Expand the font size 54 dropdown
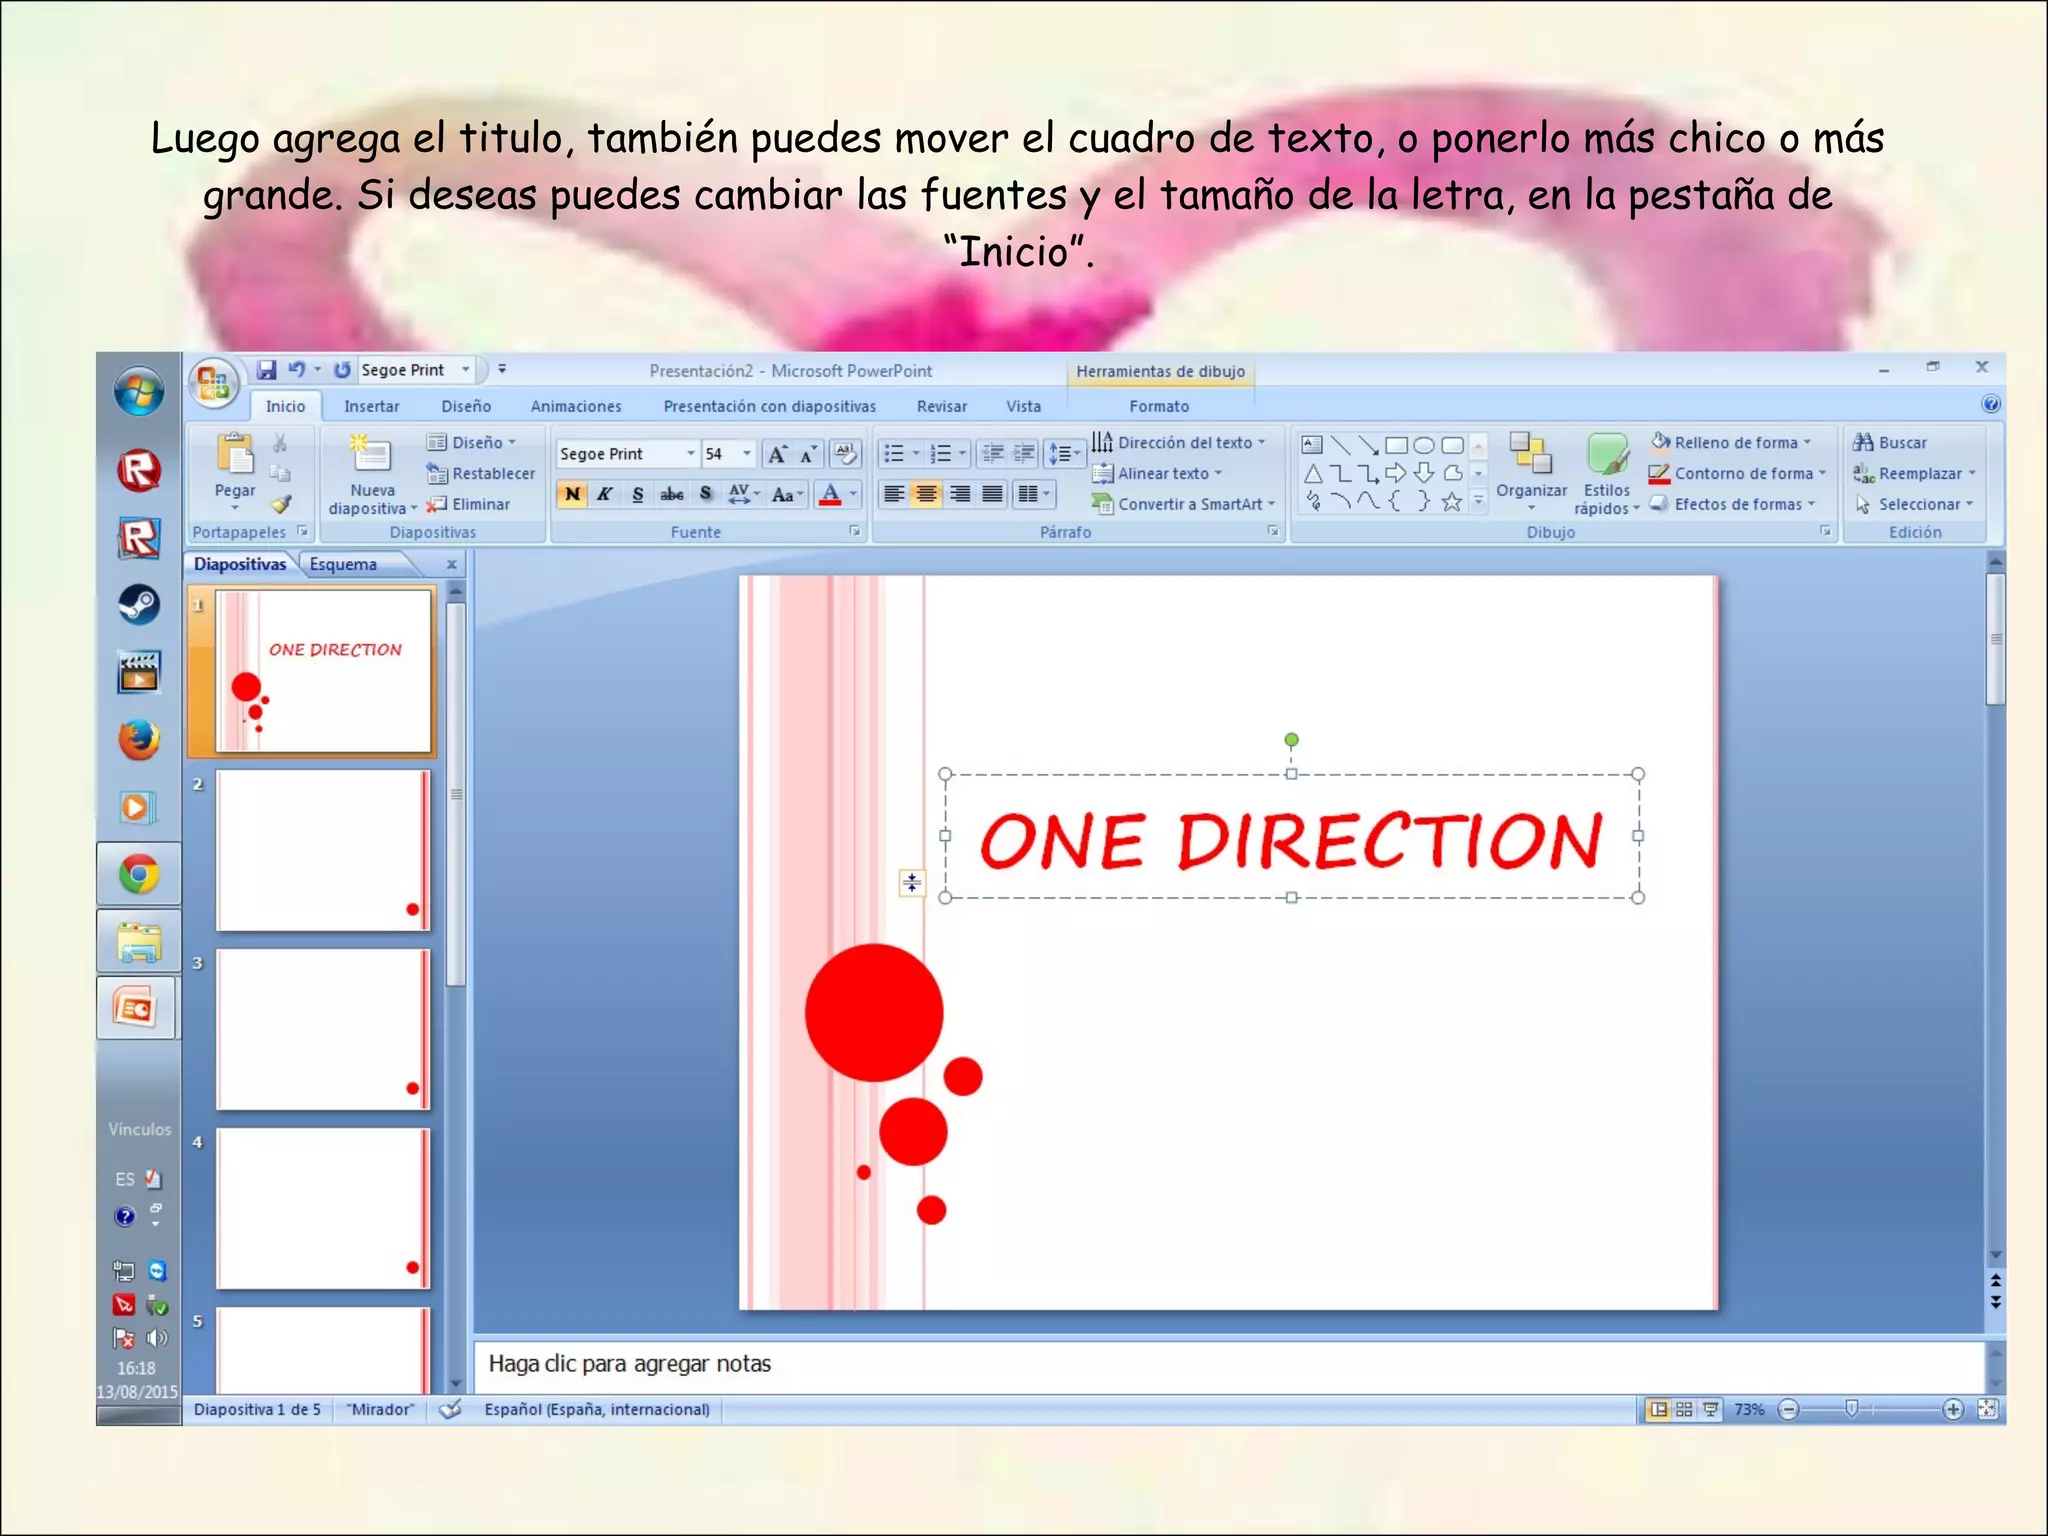2048x1536 pixels. [x=746, y=454]
